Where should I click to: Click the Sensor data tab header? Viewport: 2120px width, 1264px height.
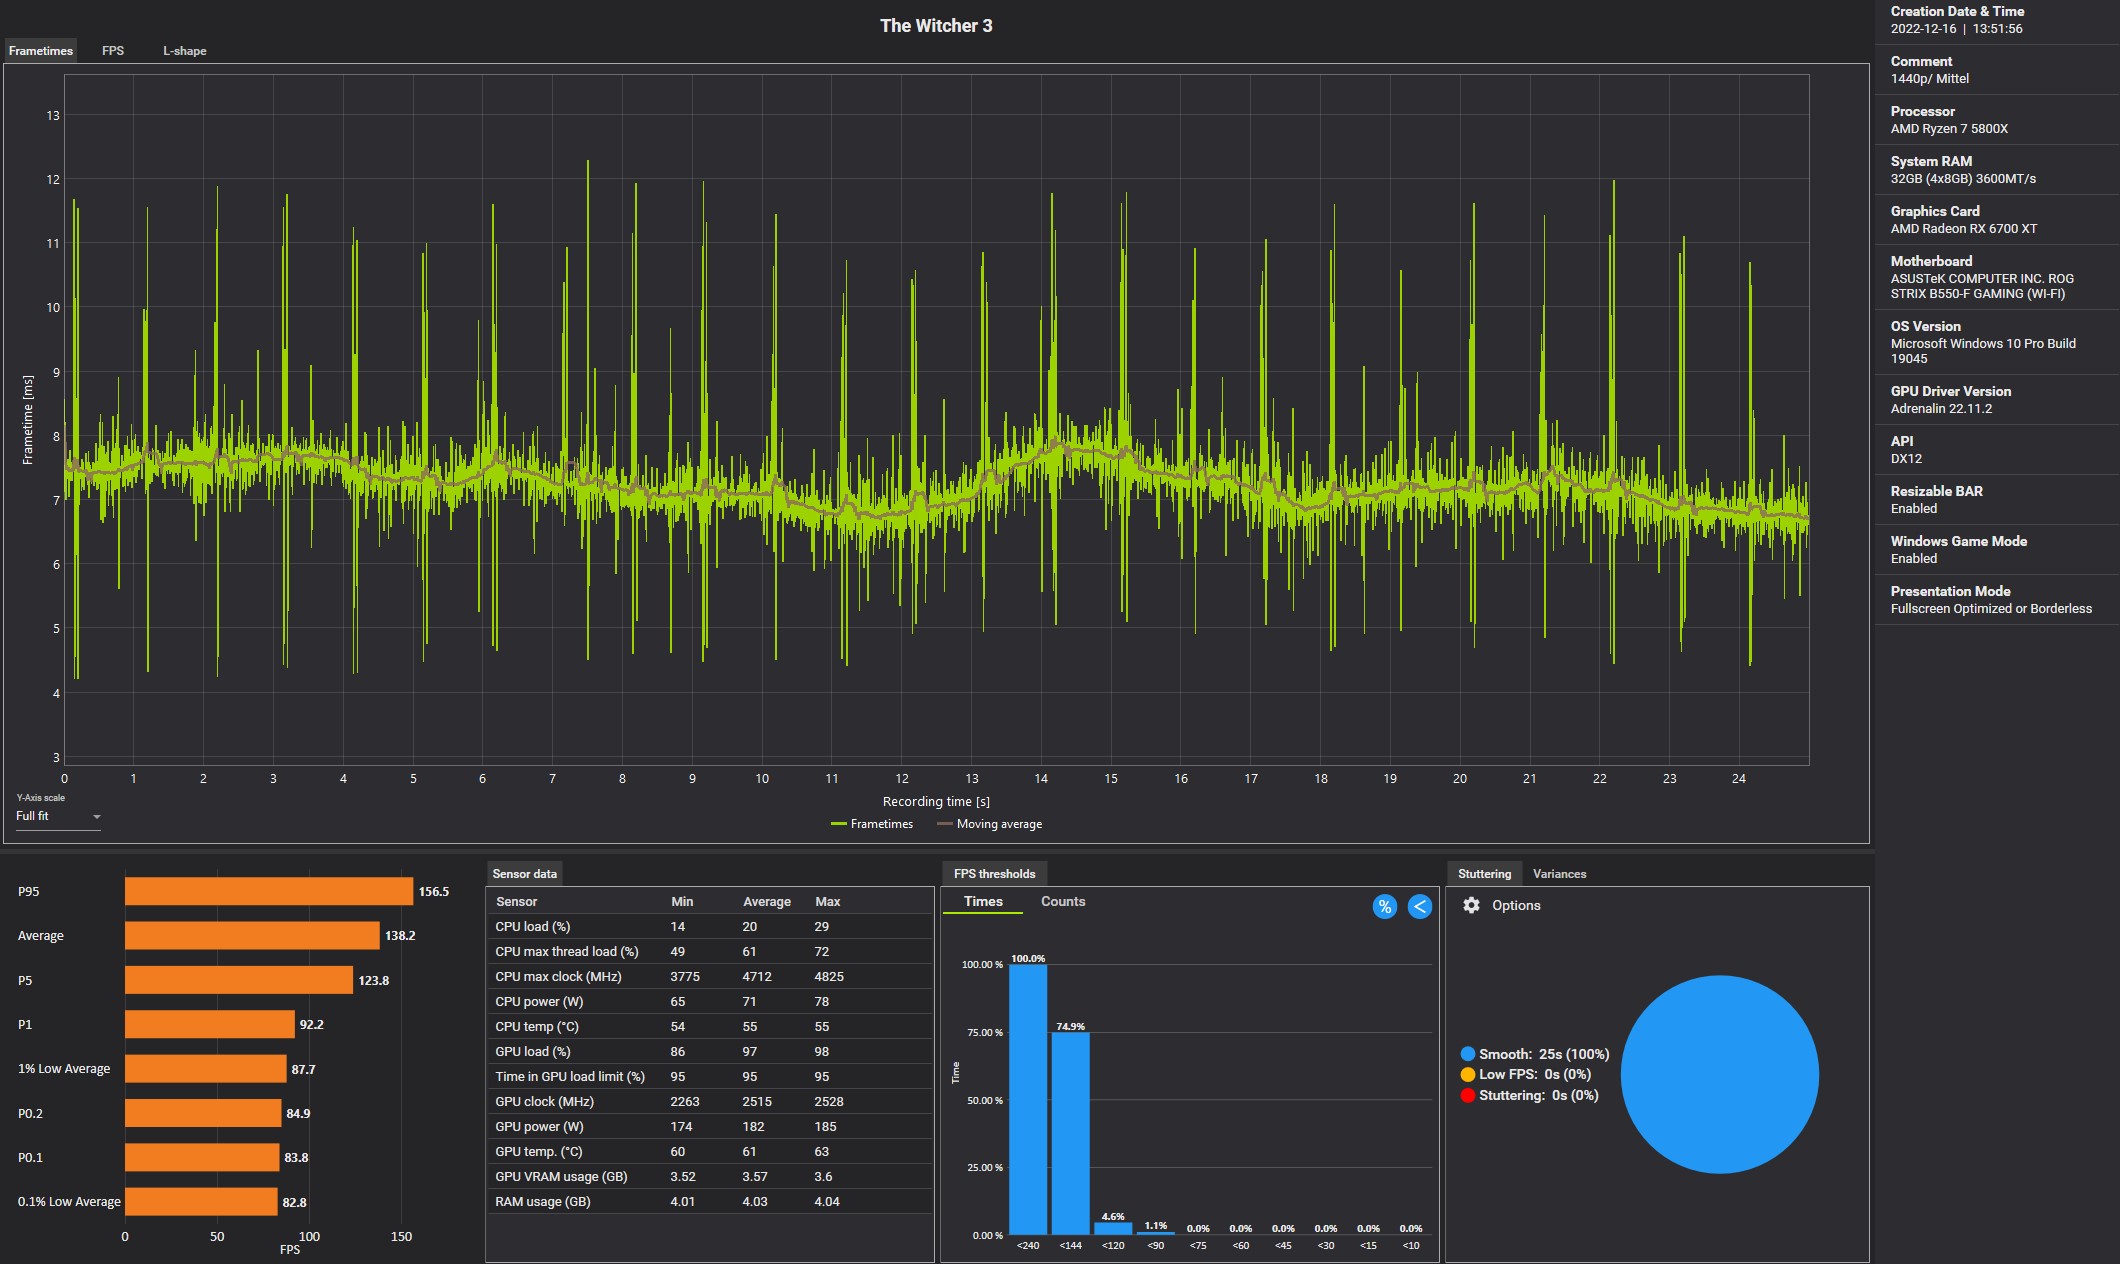click(x=524, y=874)
